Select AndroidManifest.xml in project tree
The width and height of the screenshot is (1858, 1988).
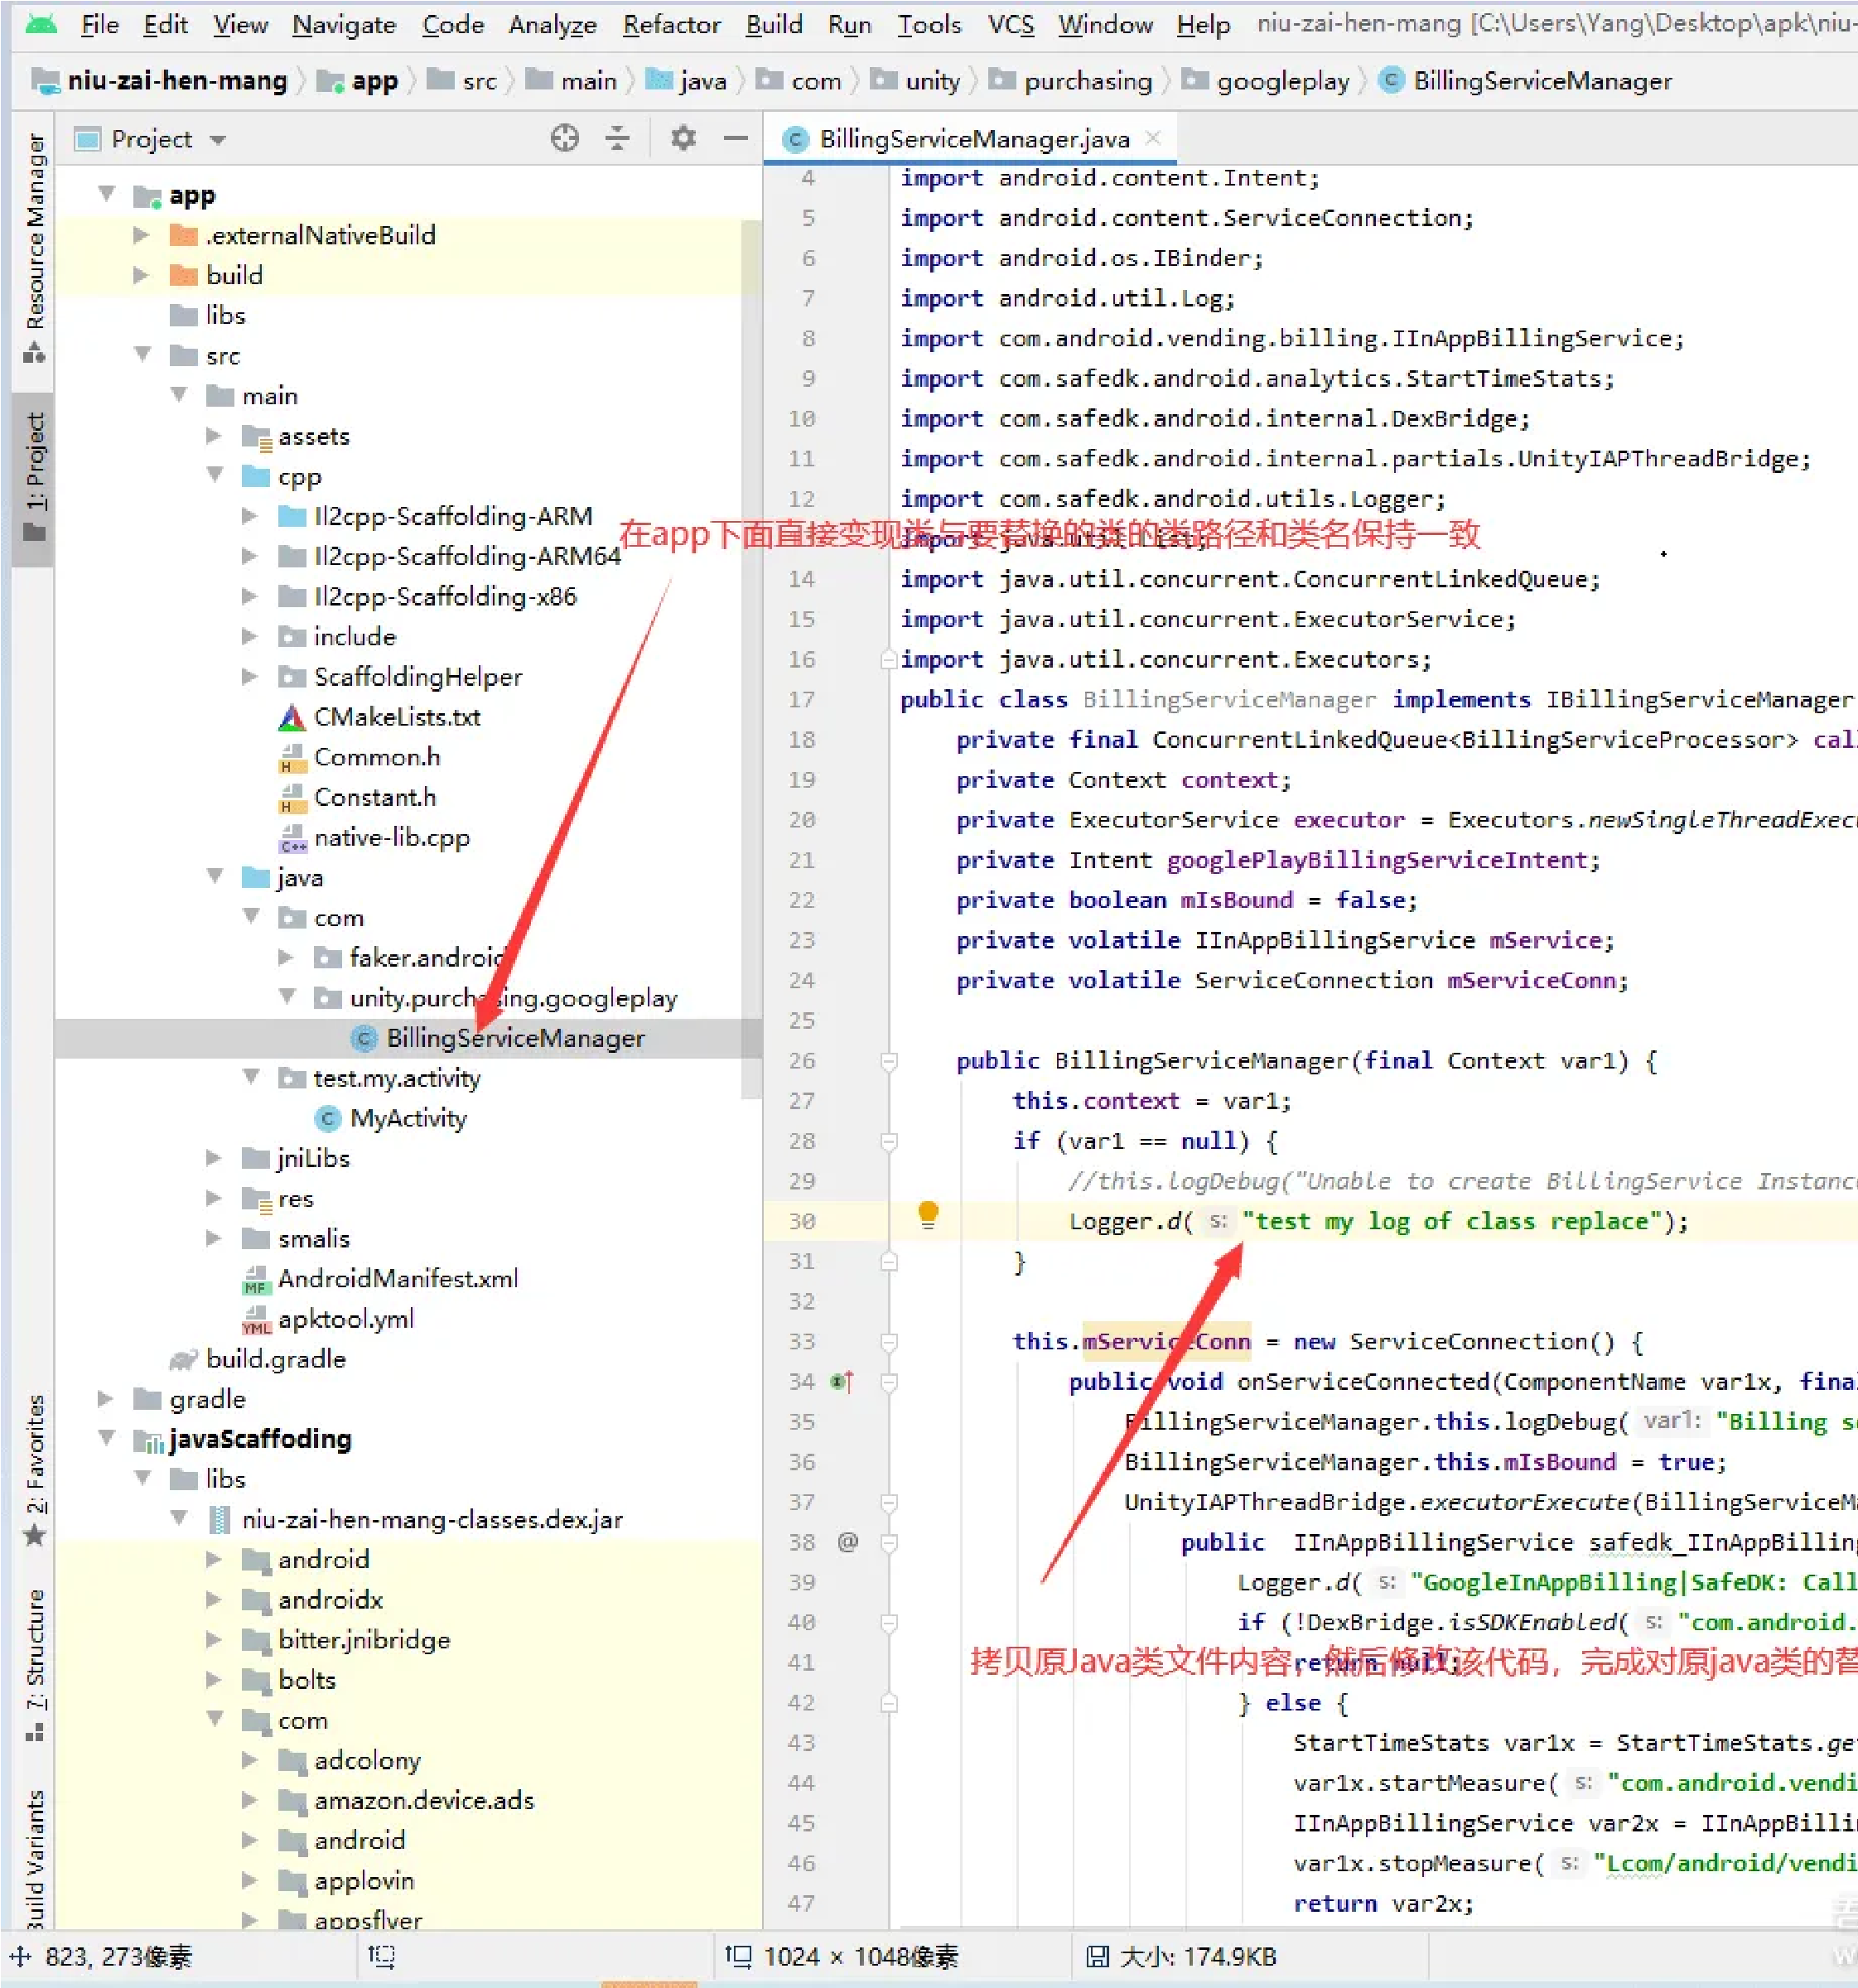coord(397,1278)
